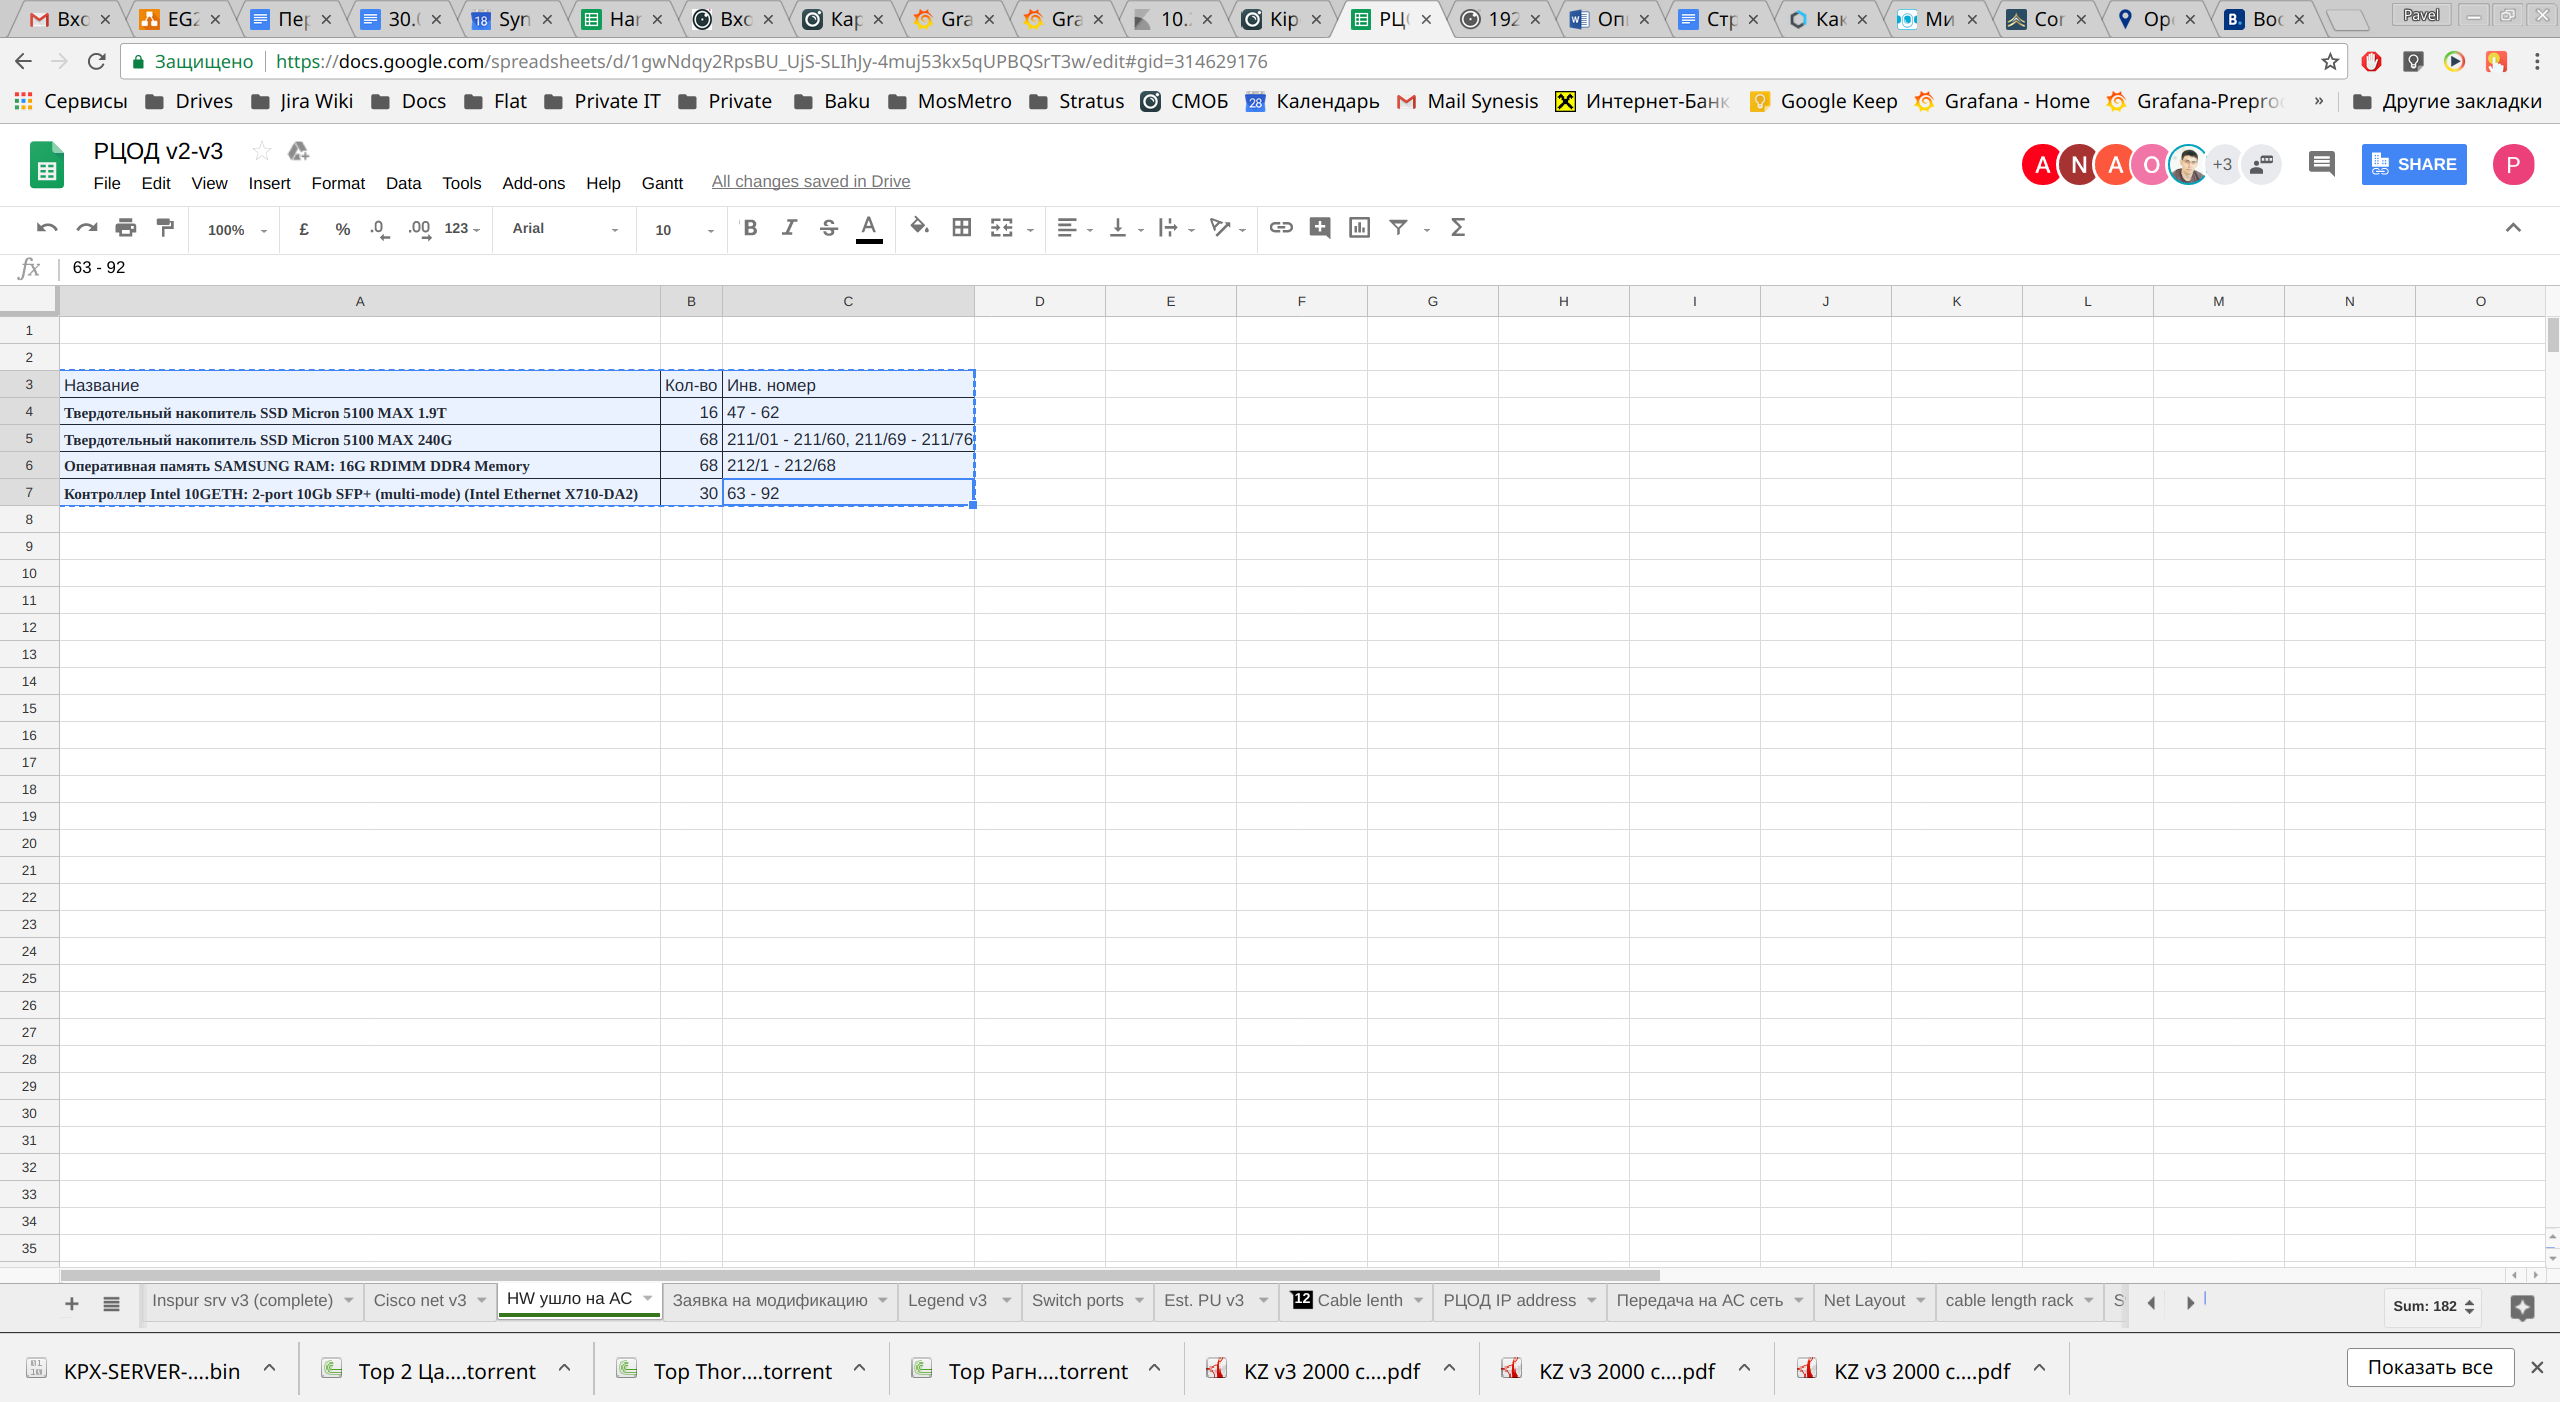Open the comments history icon

pyautogui.click(x=2322, y=164)
